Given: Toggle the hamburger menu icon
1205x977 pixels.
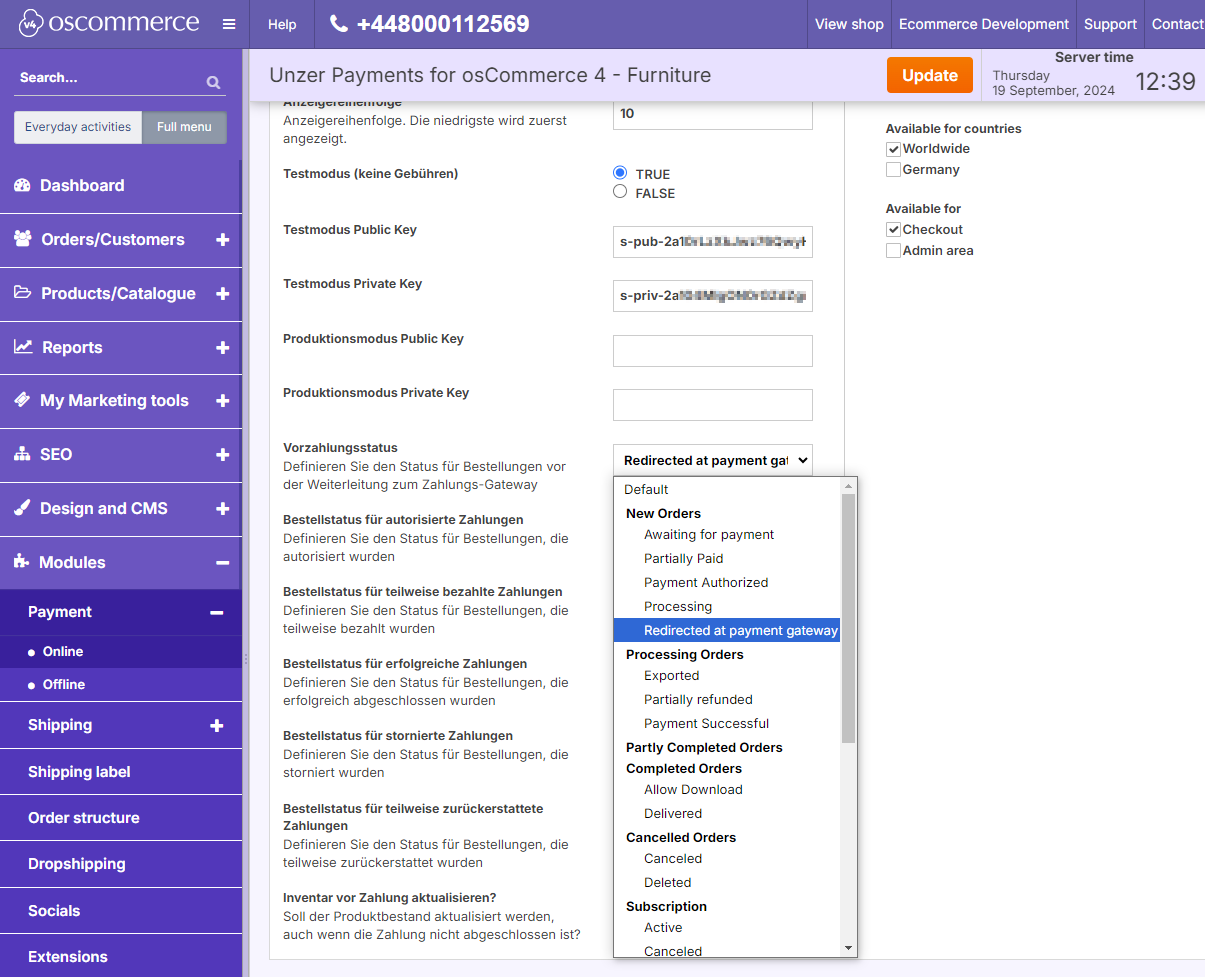Looking at the screenshot, I should tap(229, 24).
